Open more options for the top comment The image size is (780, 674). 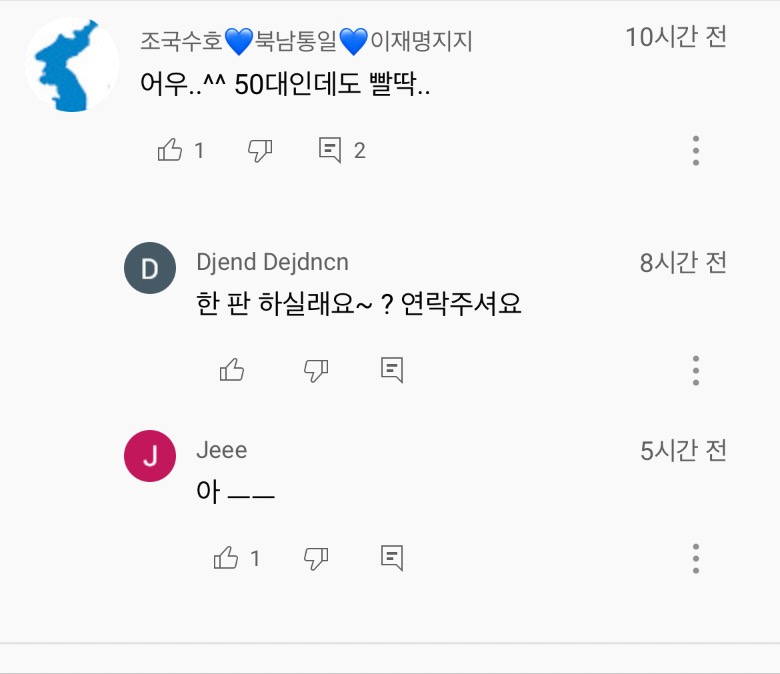(696, 150)
